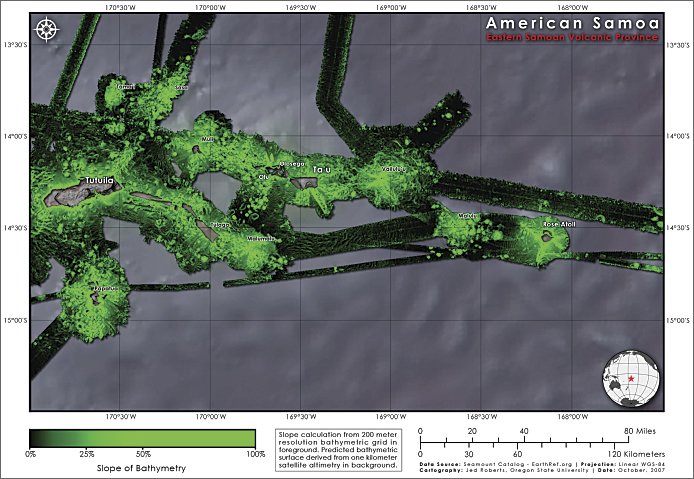Viewport: 694px width, 479px height.
Task: Click the 14°30'S label on the left edge
Action: pyautogui.click(x=16, y=228)
